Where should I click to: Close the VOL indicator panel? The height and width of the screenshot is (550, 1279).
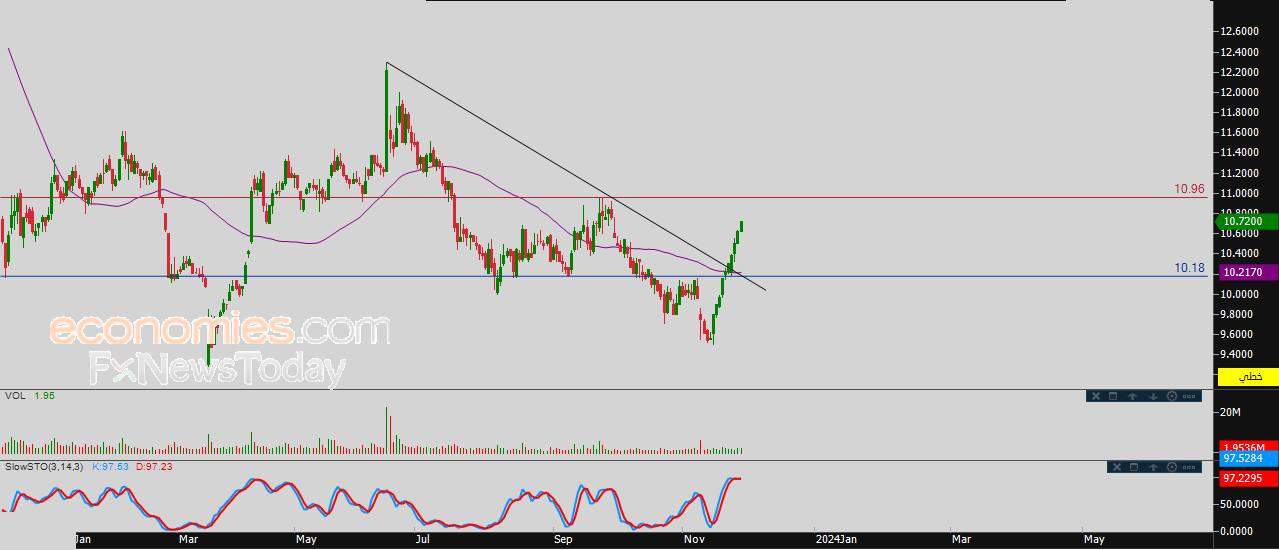(1096, 396)
